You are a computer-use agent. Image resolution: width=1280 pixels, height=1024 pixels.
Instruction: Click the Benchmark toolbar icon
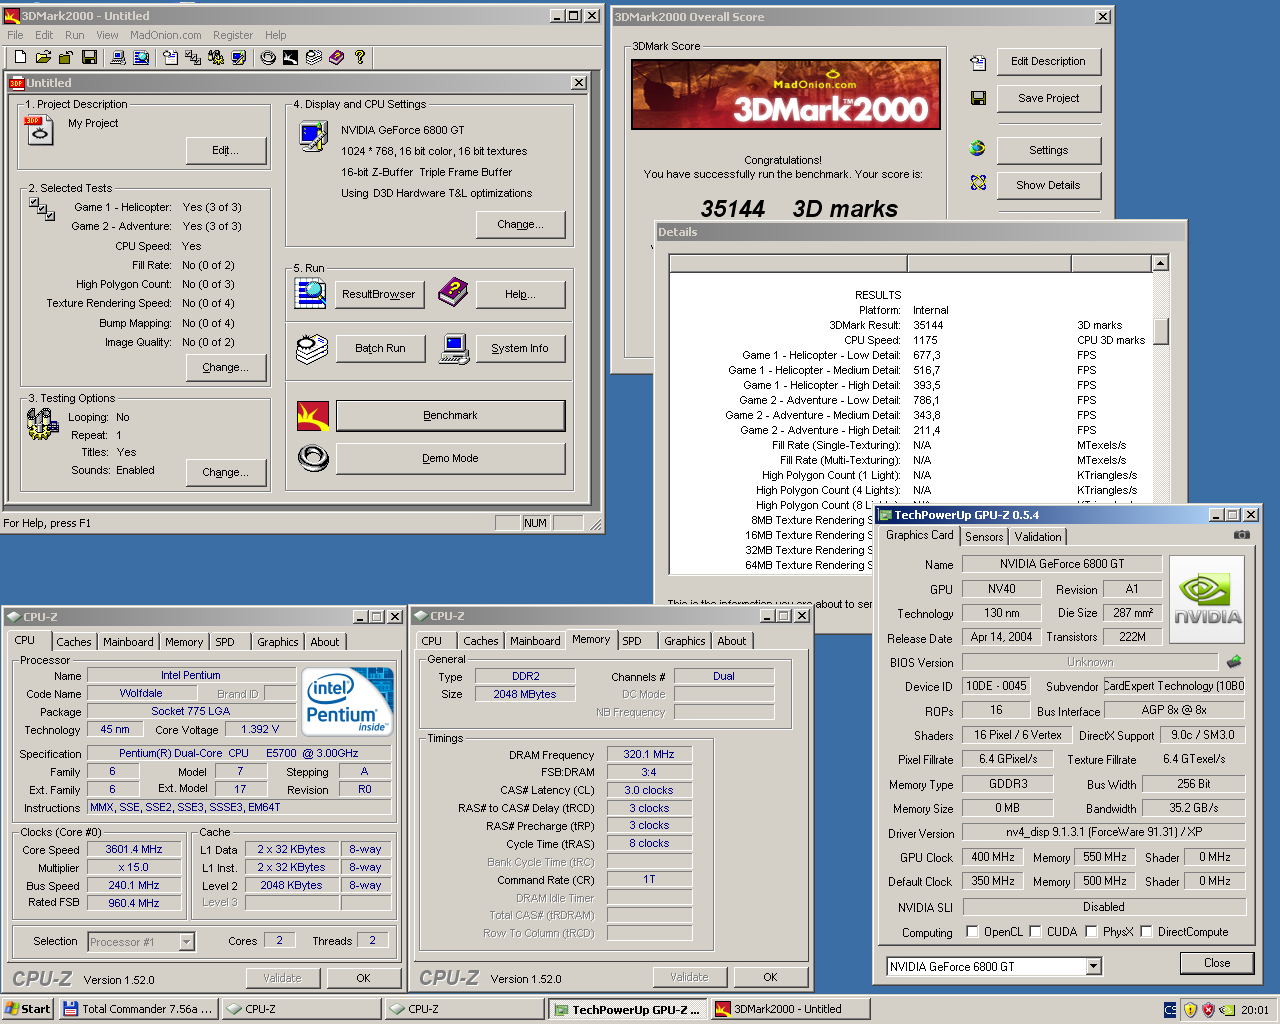(x=291, y=58)
